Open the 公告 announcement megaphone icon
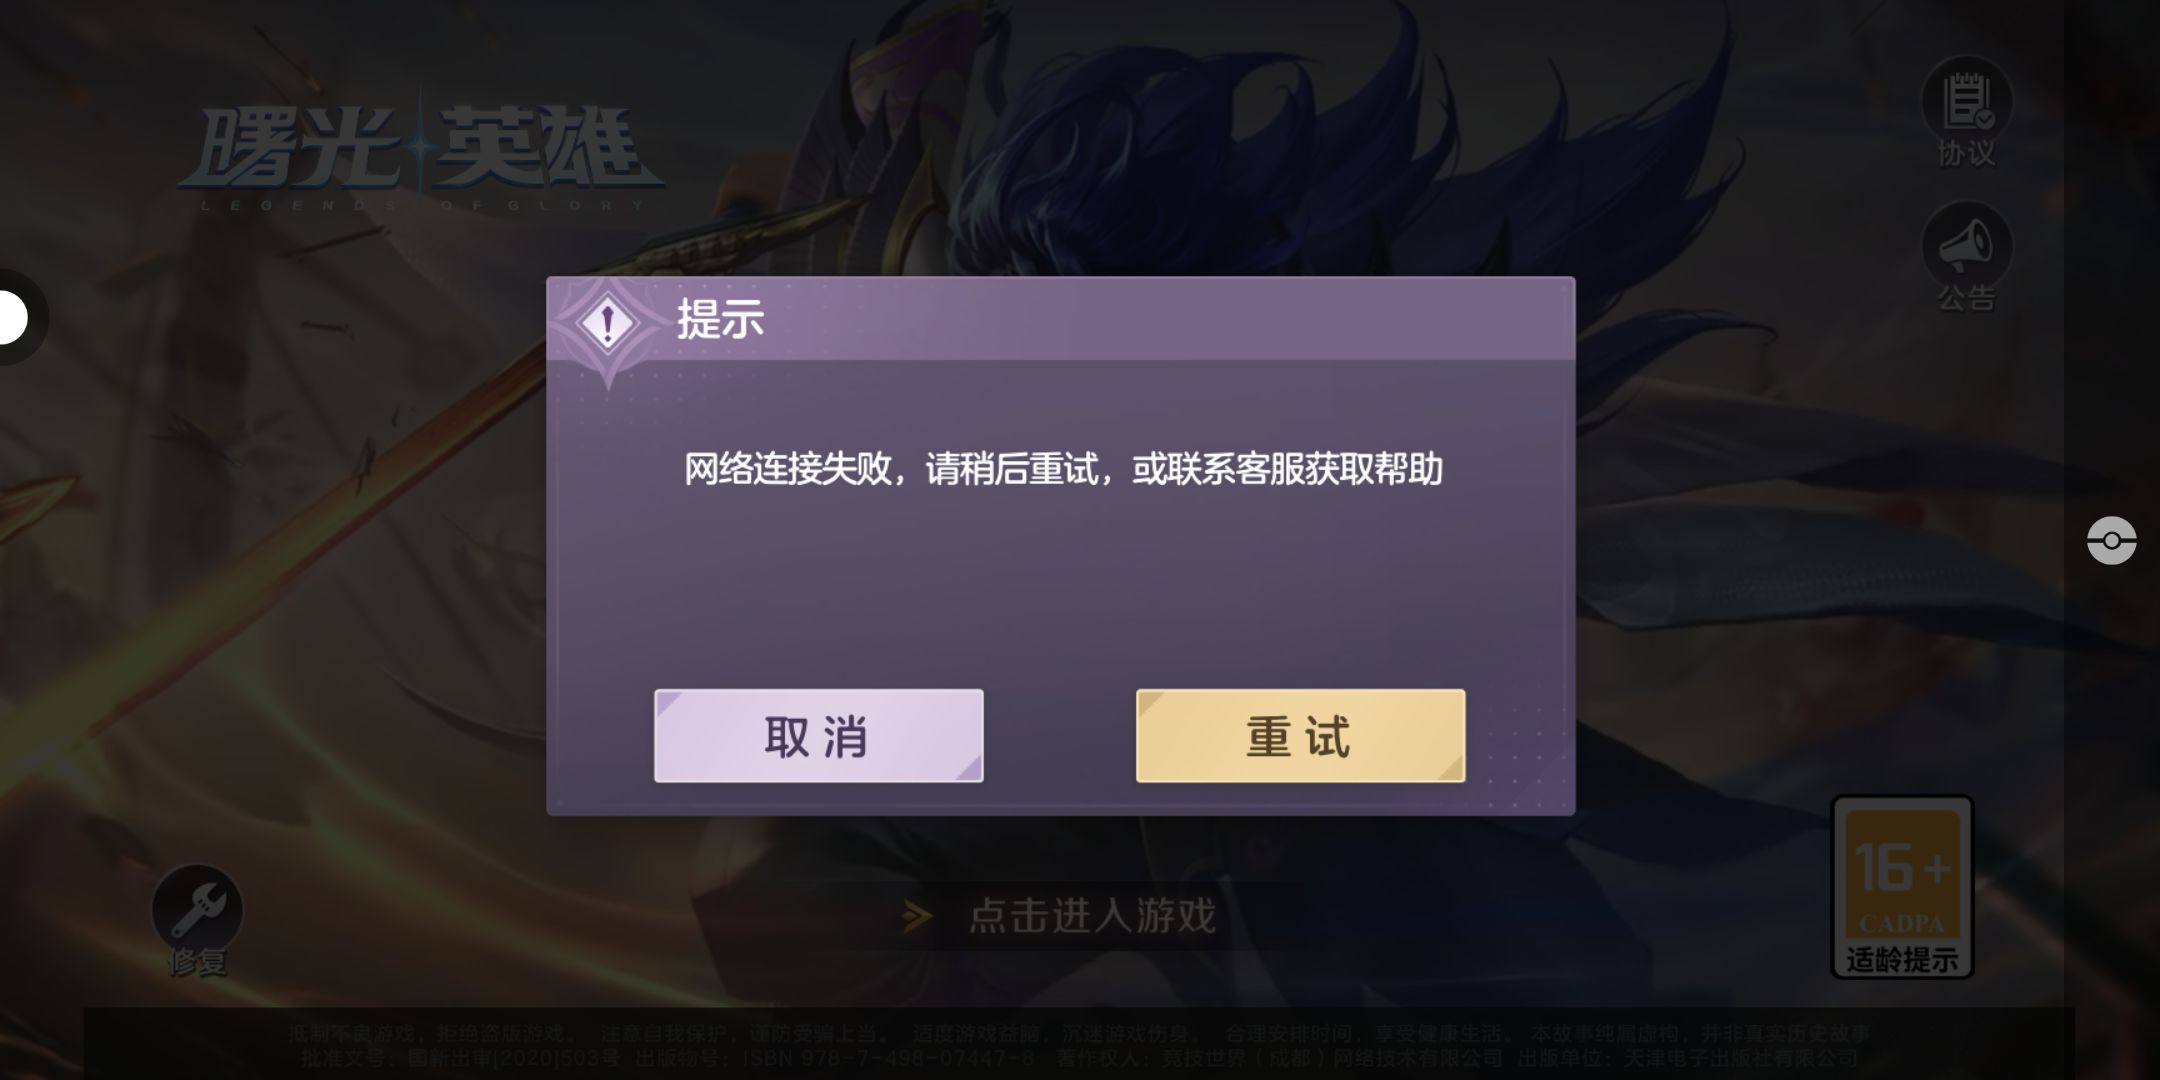This screenshot has width=2160, height=1080. pyautogui.click(x=1967, y=246)
